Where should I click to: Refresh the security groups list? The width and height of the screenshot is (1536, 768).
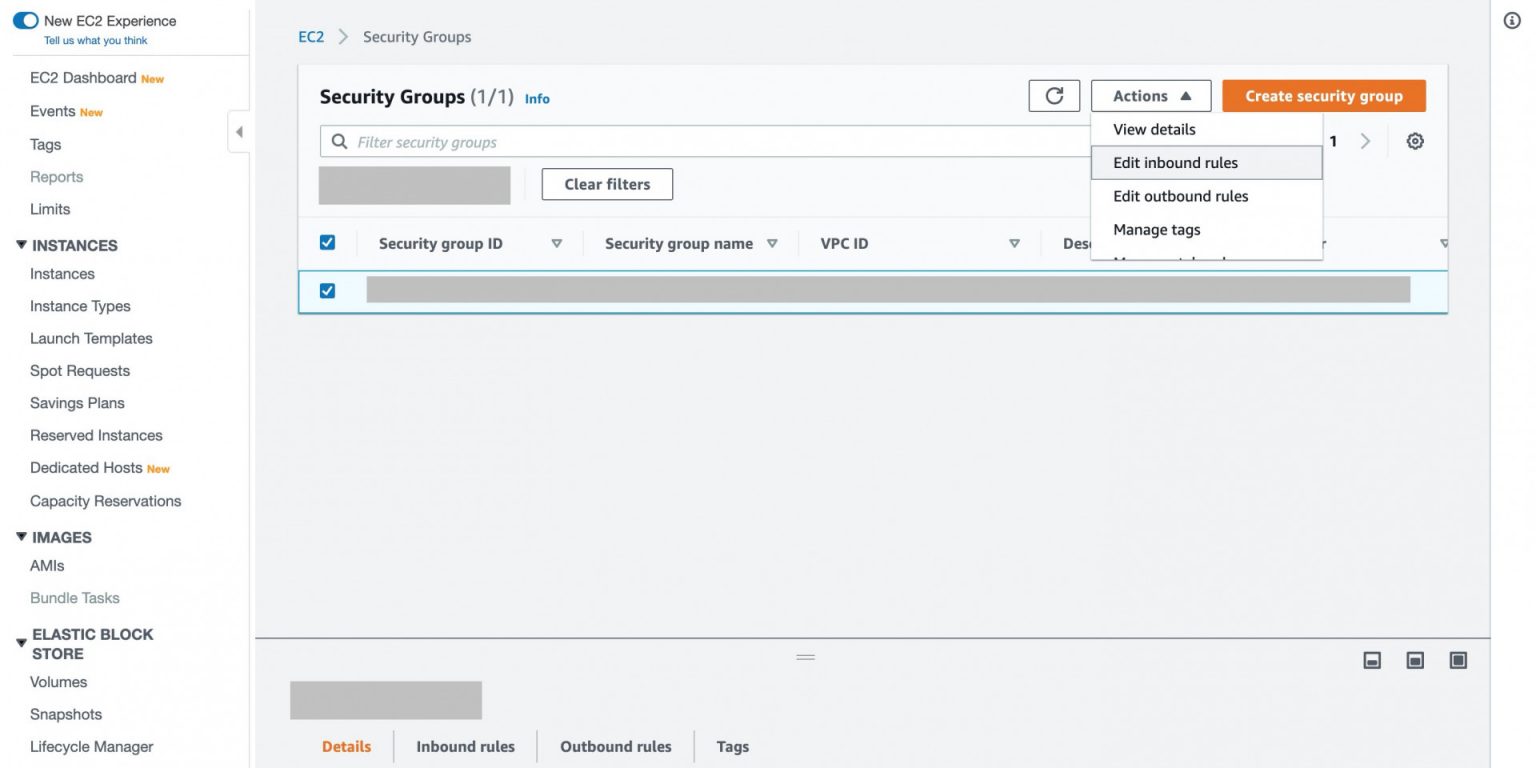(x=1054, y=96)
